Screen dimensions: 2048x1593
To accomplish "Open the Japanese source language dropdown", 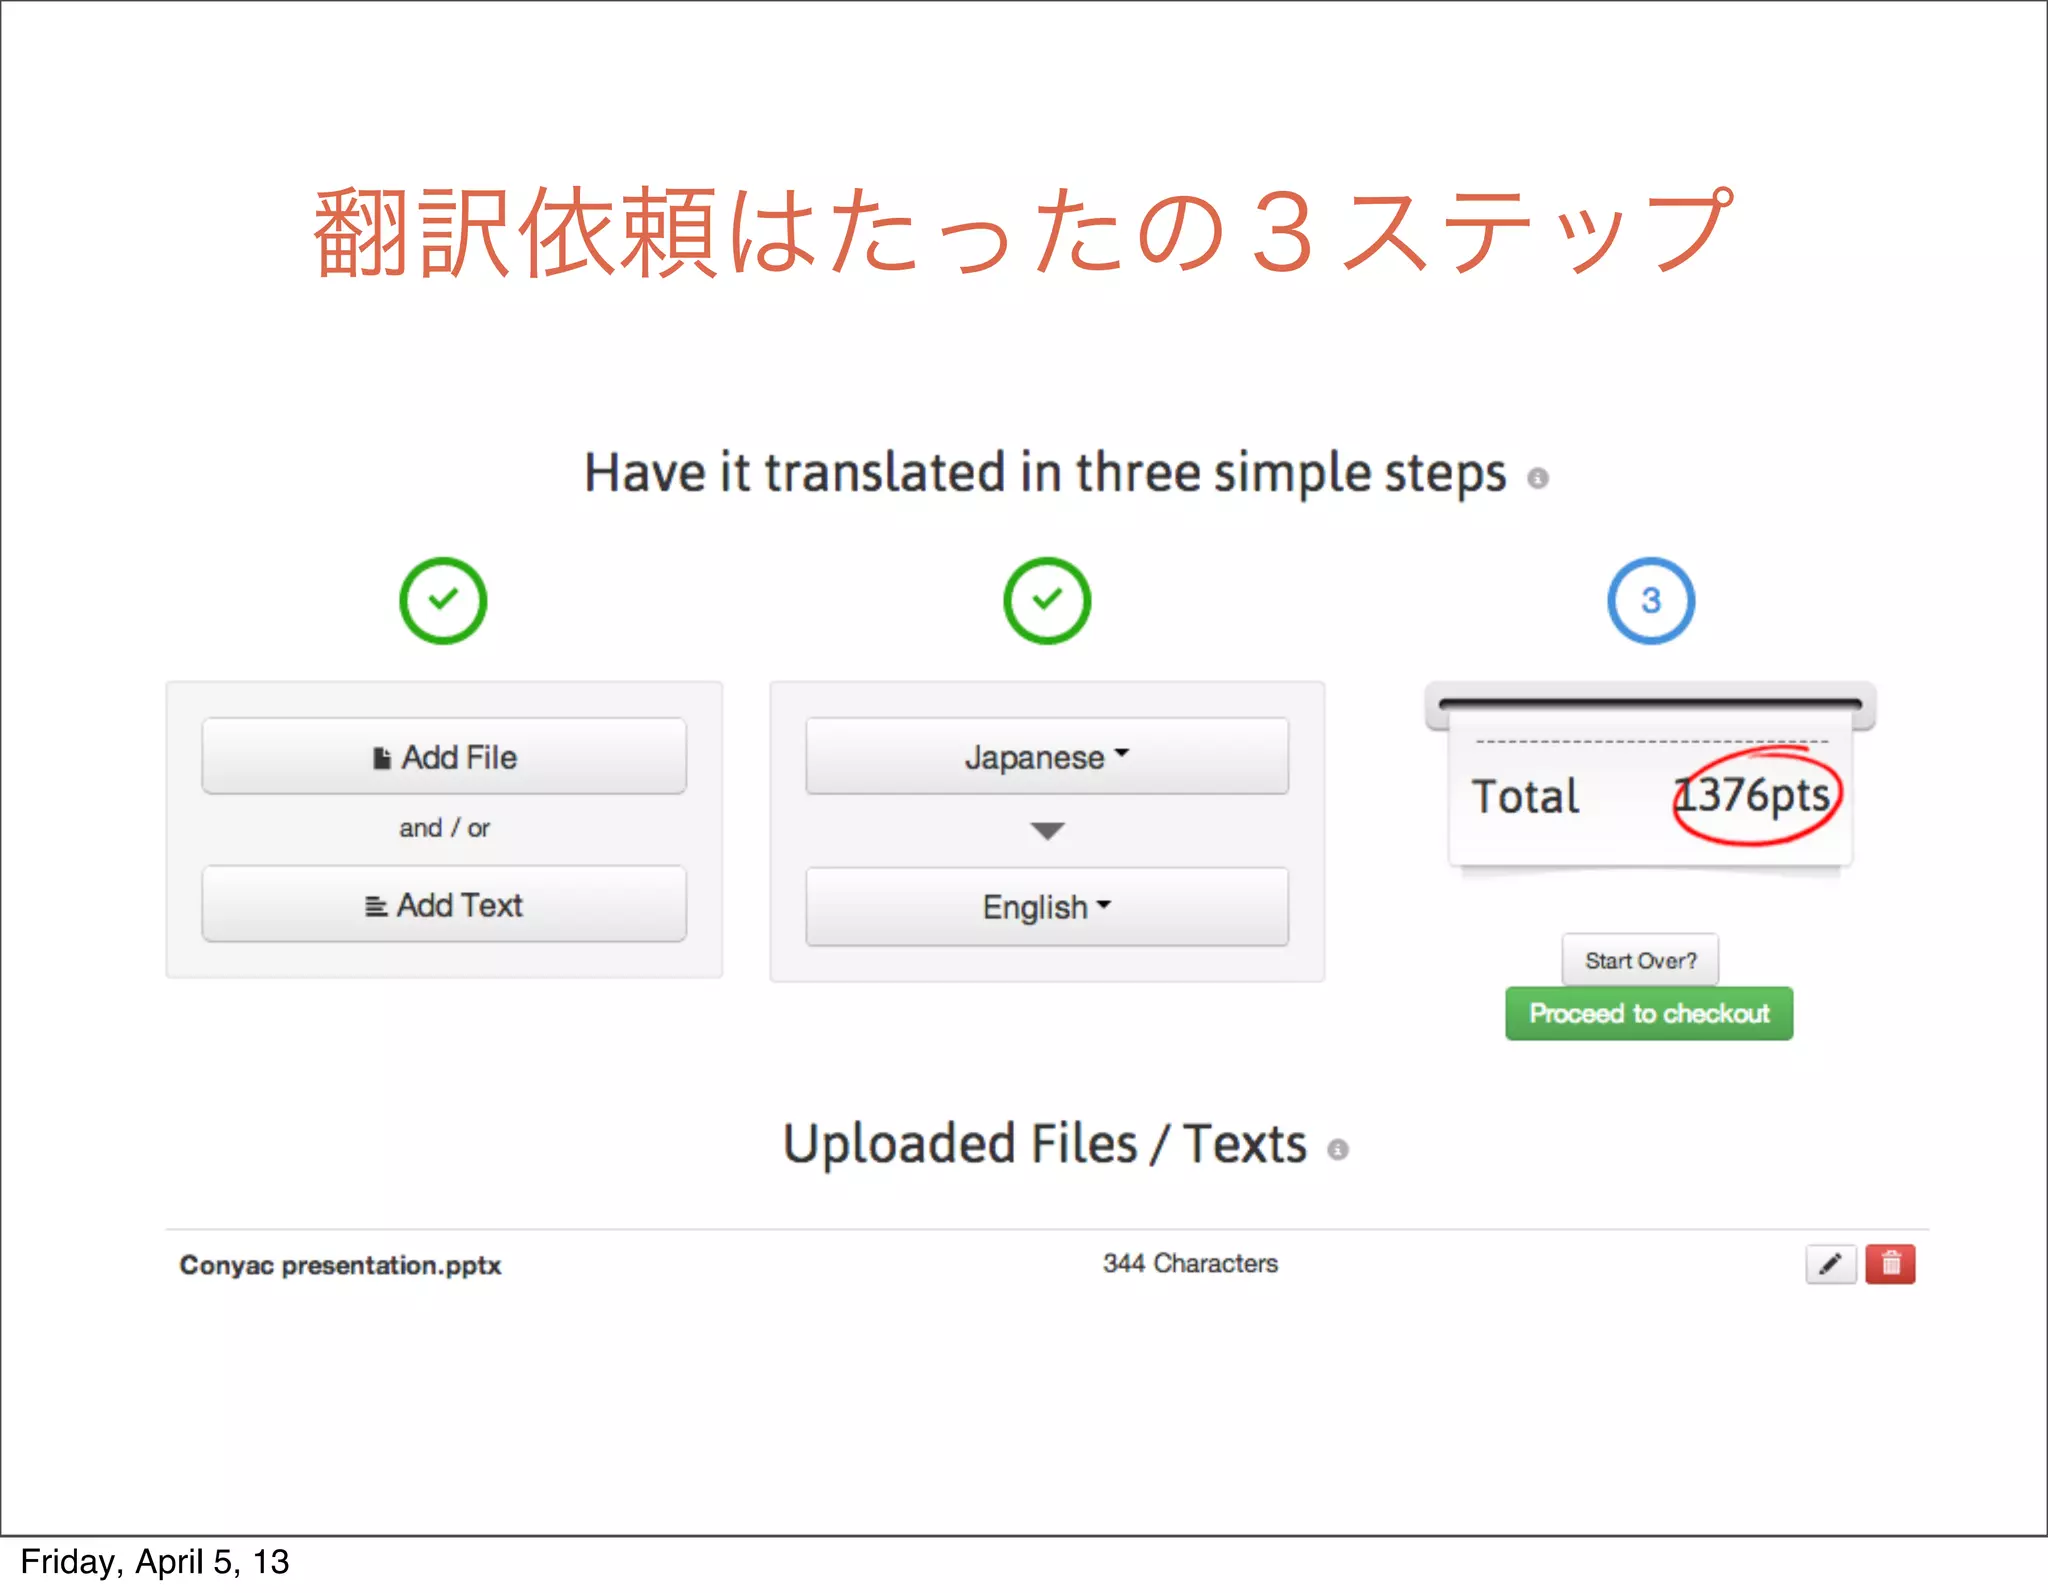I will click(1047, 756).
